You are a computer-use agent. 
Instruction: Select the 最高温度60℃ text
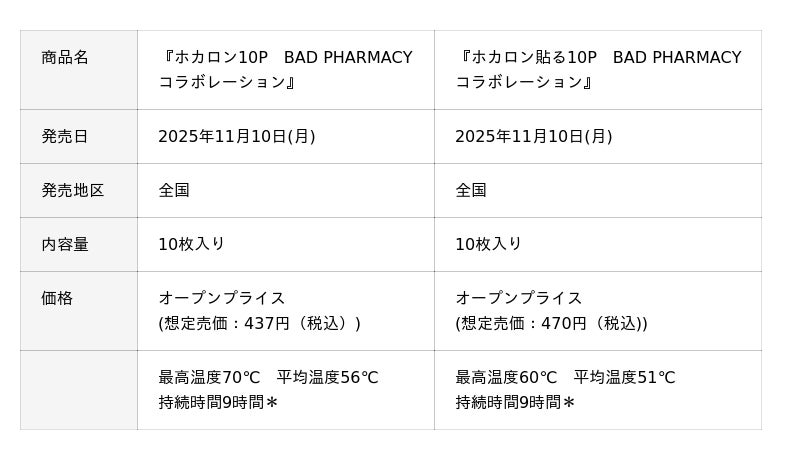[506, 378]
